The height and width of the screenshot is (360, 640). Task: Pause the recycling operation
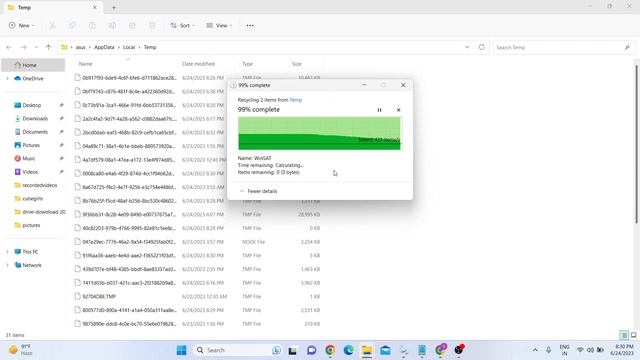click(379, 110)
